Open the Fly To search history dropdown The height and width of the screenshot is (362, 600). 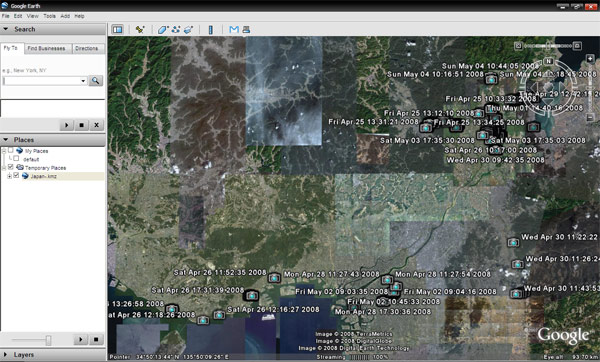pos(83,81)
